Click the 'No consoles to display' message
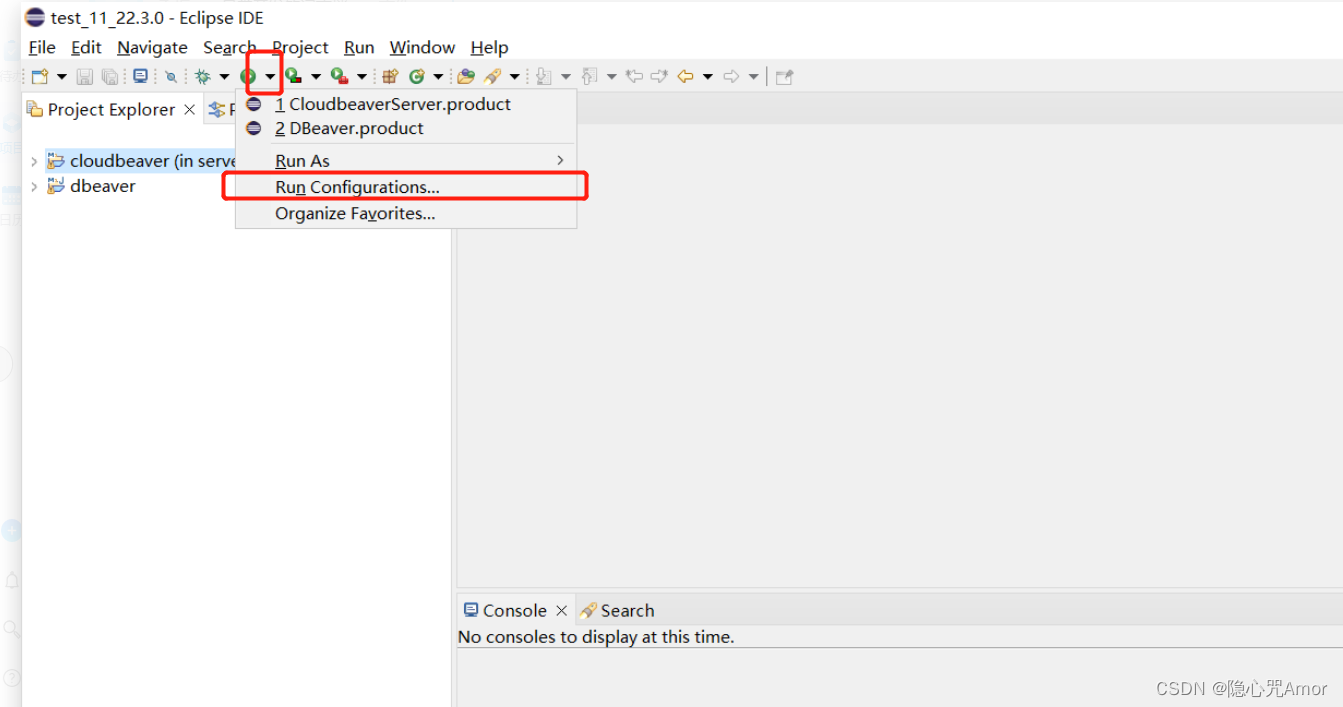The width and height of the screenshot is (1343, 707). 596,637
